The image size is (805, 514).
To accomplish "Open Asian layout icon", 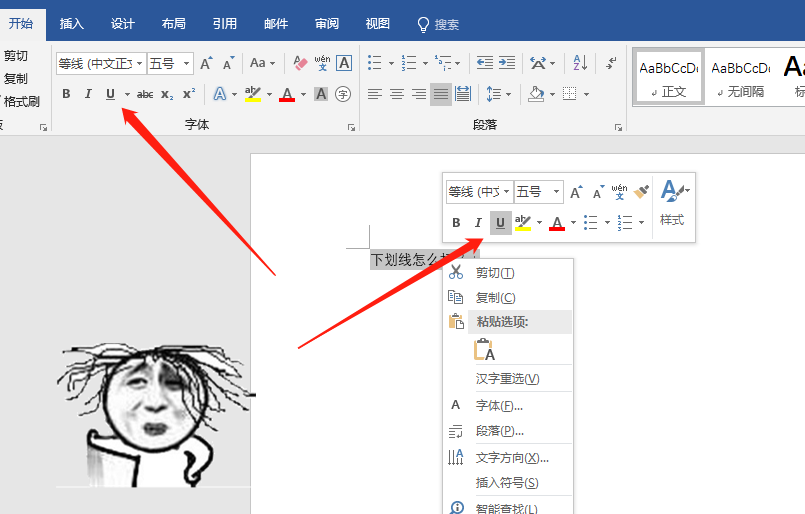I will click(x=538, y=63).
